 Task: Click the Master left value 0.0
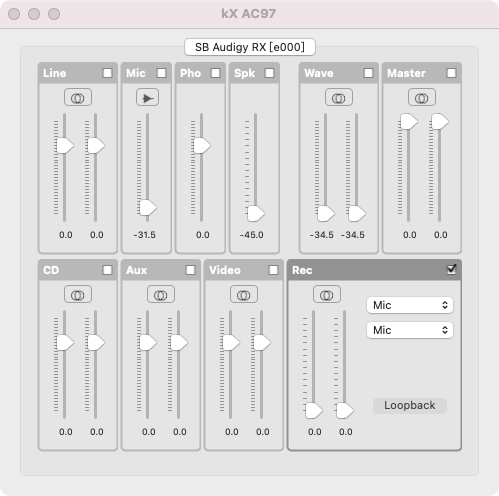tap(410, 235)
